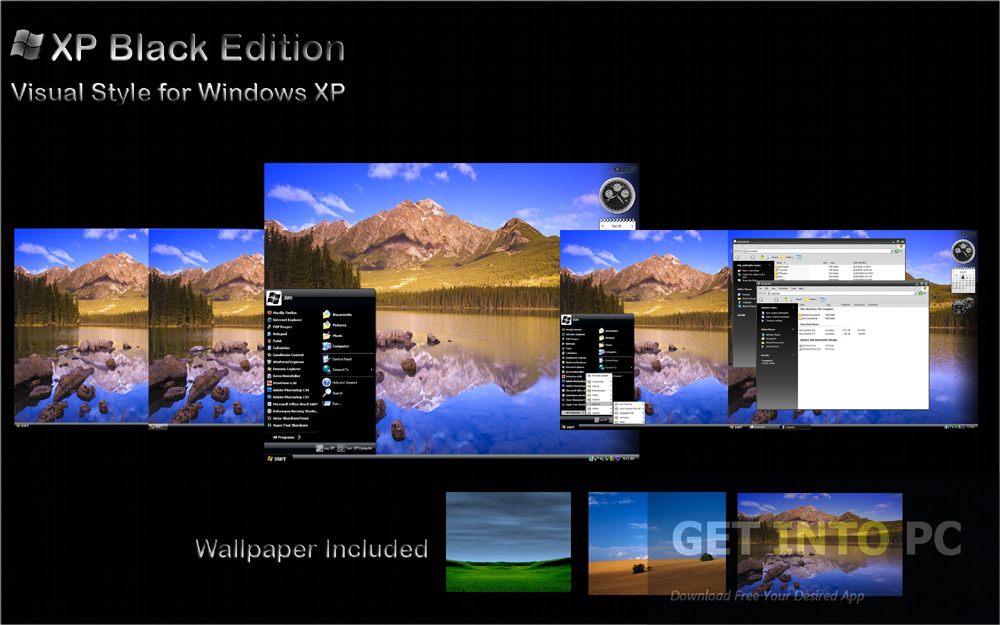This screenshot has width=1000, height=625.
Task: Launch Calculator from center Start menu
Action: (x=279, y=348)
